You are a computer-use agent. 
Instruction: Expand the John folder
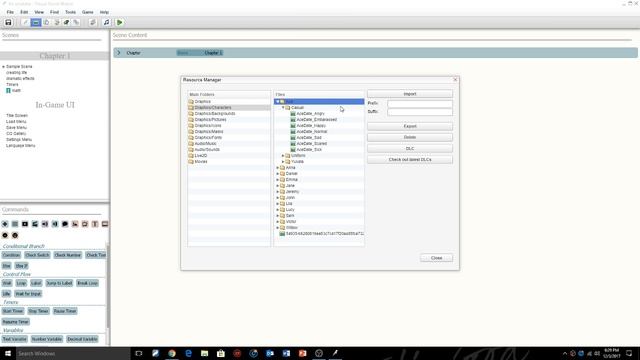coord(278,198)
